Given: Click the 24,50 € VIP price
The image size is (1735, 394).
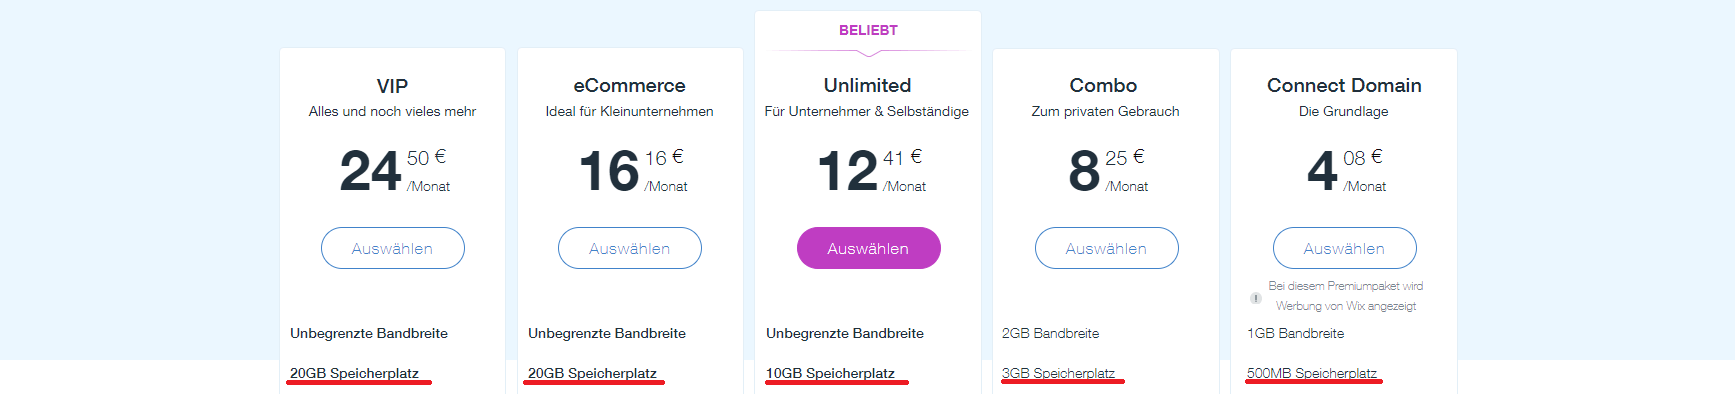Looking at the screenshot, I should [x=394, y=170].
